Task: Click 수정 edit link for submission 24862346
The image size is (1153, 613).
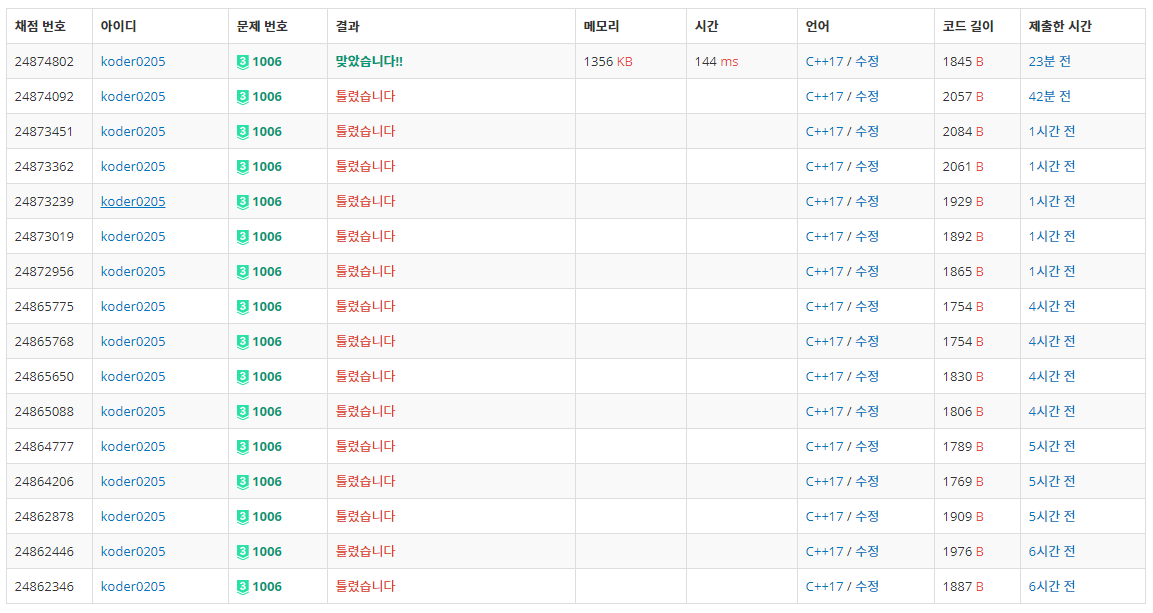Action: click(x=867, y=587)
